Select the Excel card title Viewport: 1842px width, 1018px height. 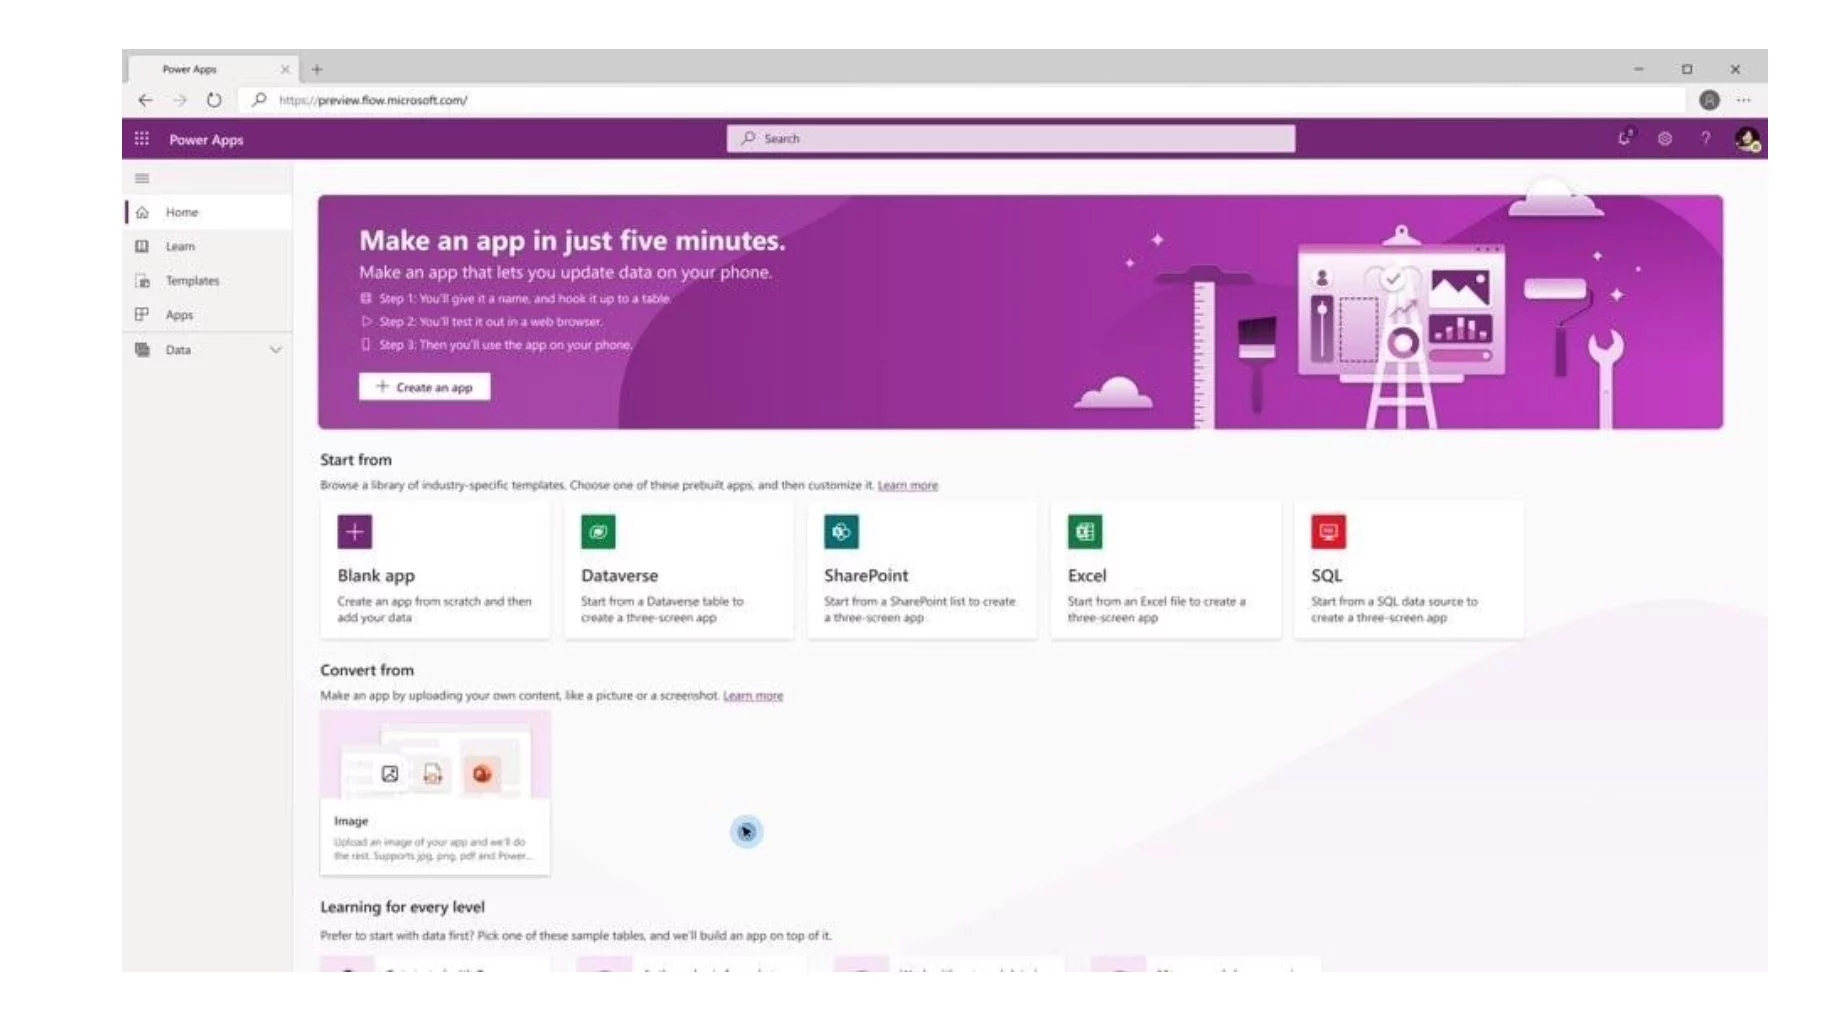click(1087, 576)
